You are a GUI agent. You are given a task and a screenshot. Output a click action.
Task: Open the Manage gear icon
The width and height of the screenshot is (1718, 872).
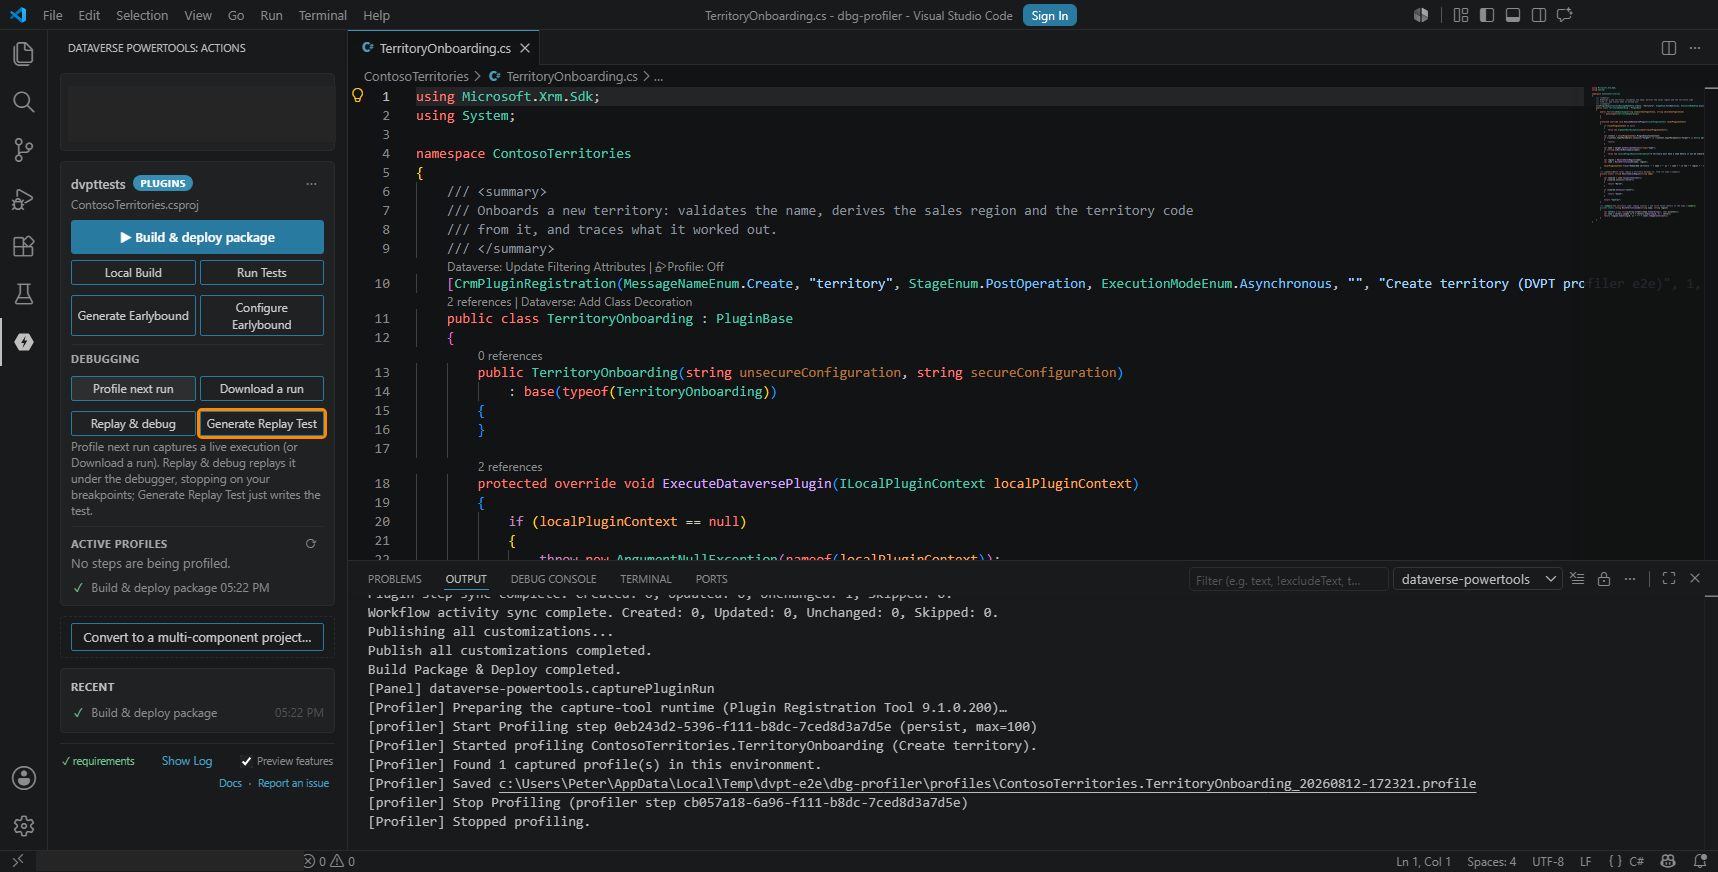tap(23, 826)
